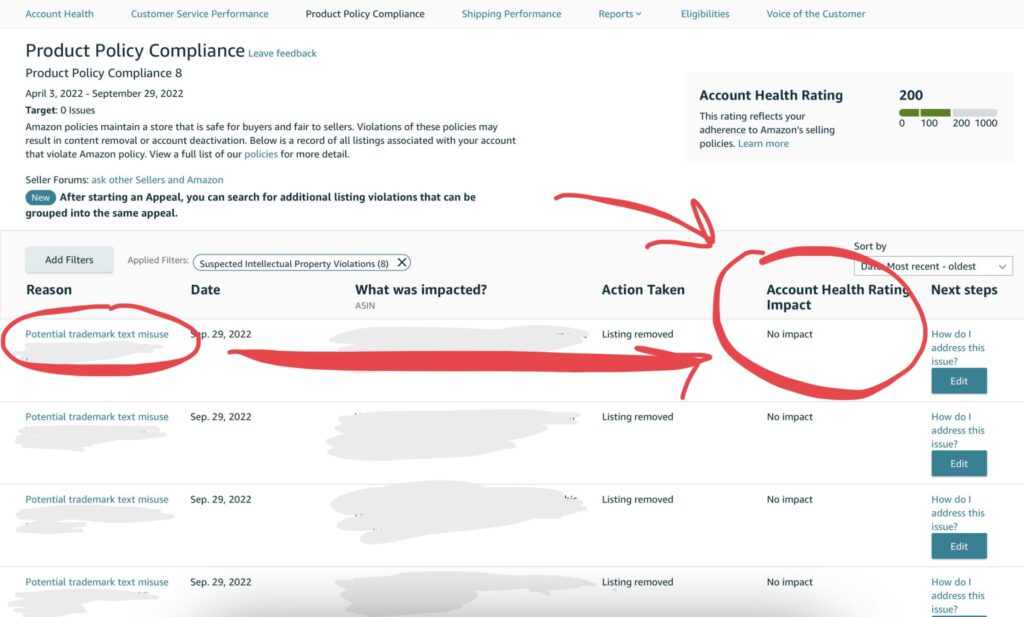The width and height of the screenshot is (1024, 617).
Task: Click first row How do I address link
Action: pyautogui.click(x=957, y=347)
